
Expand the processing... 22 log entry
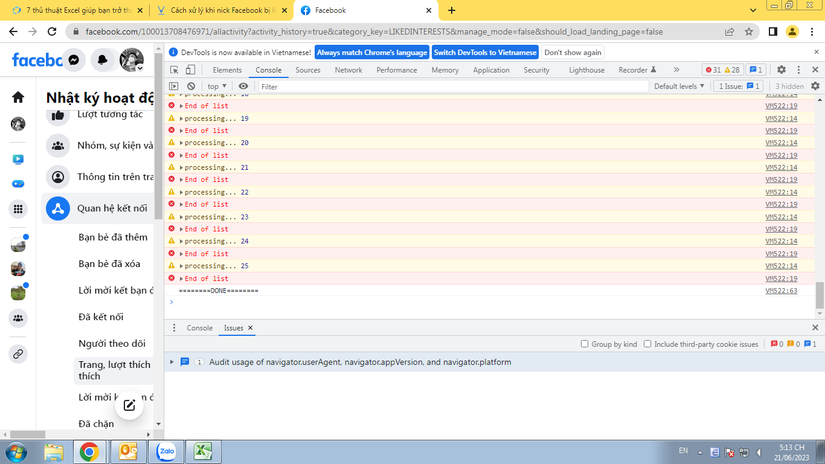(x=182, y=192)
